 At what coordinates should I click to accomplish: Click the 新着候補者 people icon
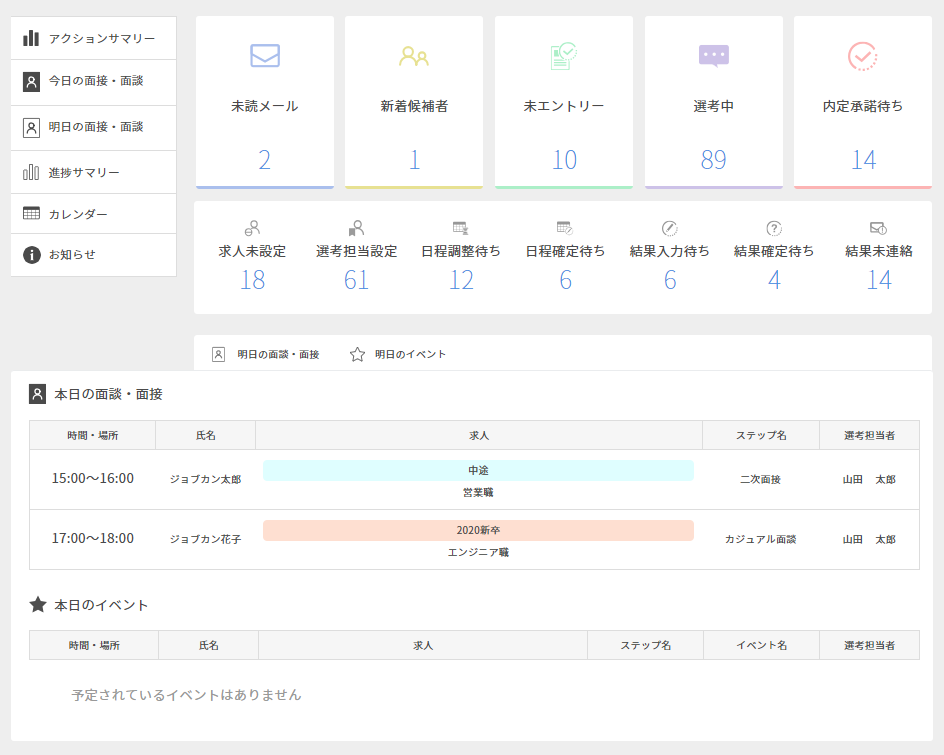(x=414, y=56)
